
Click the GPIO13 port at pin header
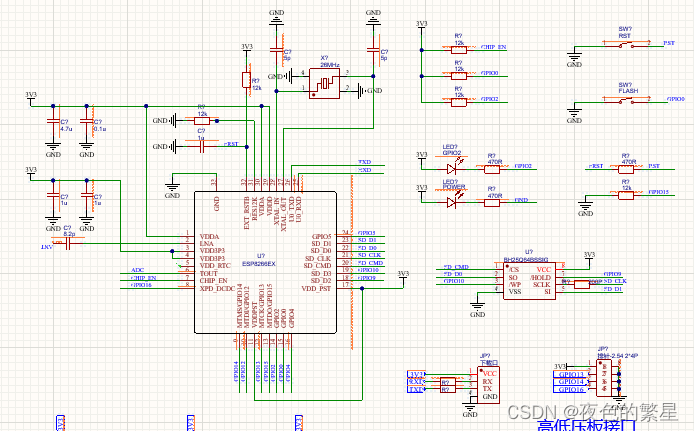[x=571, y=374]
